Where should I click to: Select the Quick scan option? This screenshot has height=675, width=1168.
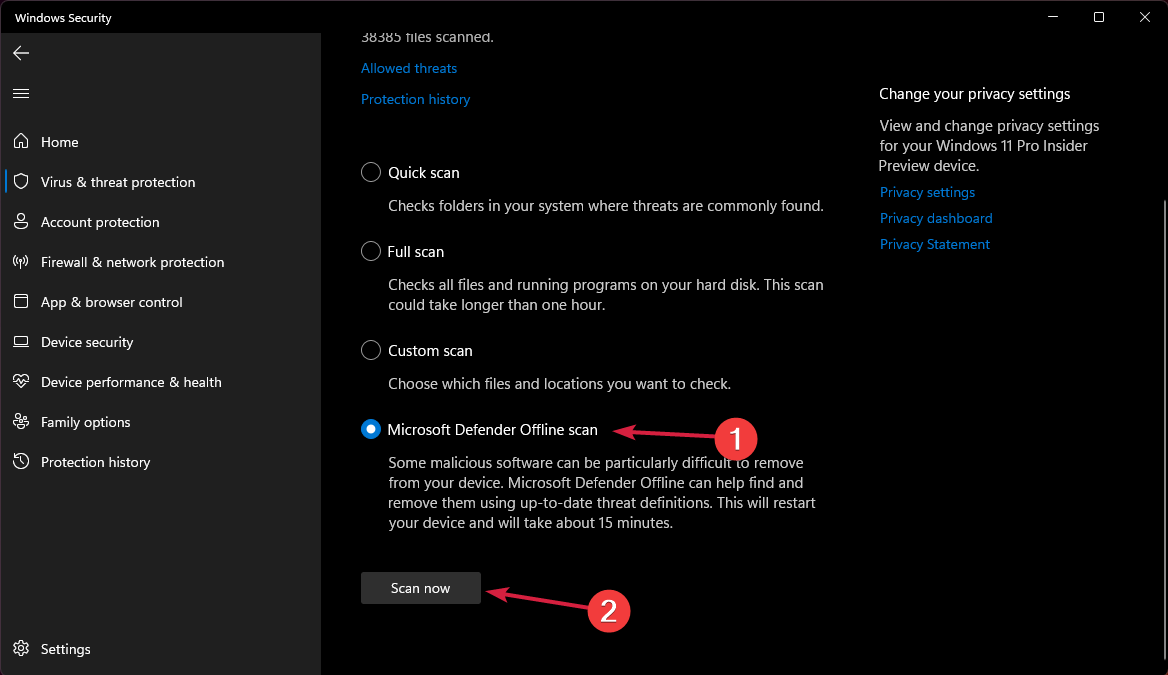pyautogui.click(x=370, y=172)
